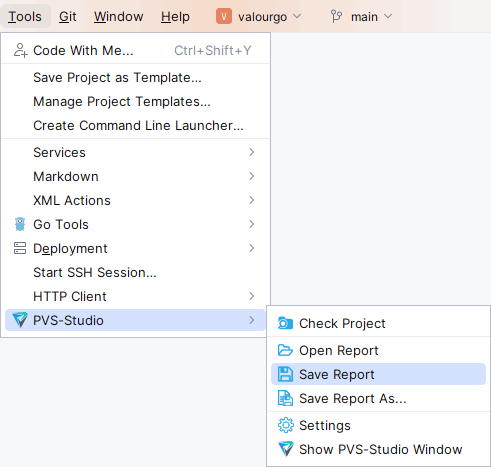Click the Check Project folder icon

click(285, 323)
